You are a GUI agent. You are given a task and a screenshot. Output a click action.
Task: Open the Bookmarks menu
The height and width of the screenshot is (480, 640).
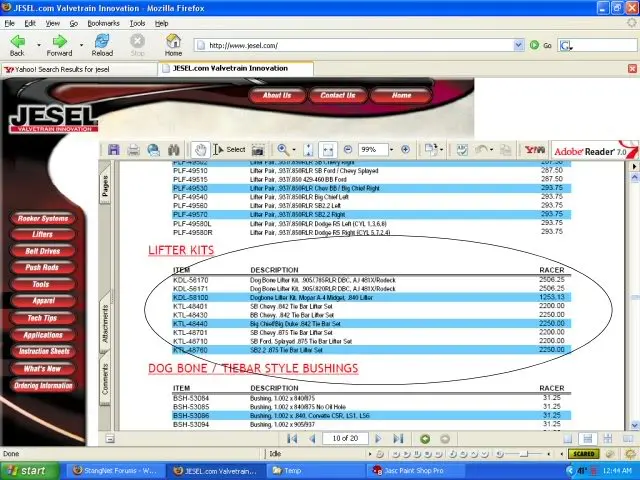[103, 23]
